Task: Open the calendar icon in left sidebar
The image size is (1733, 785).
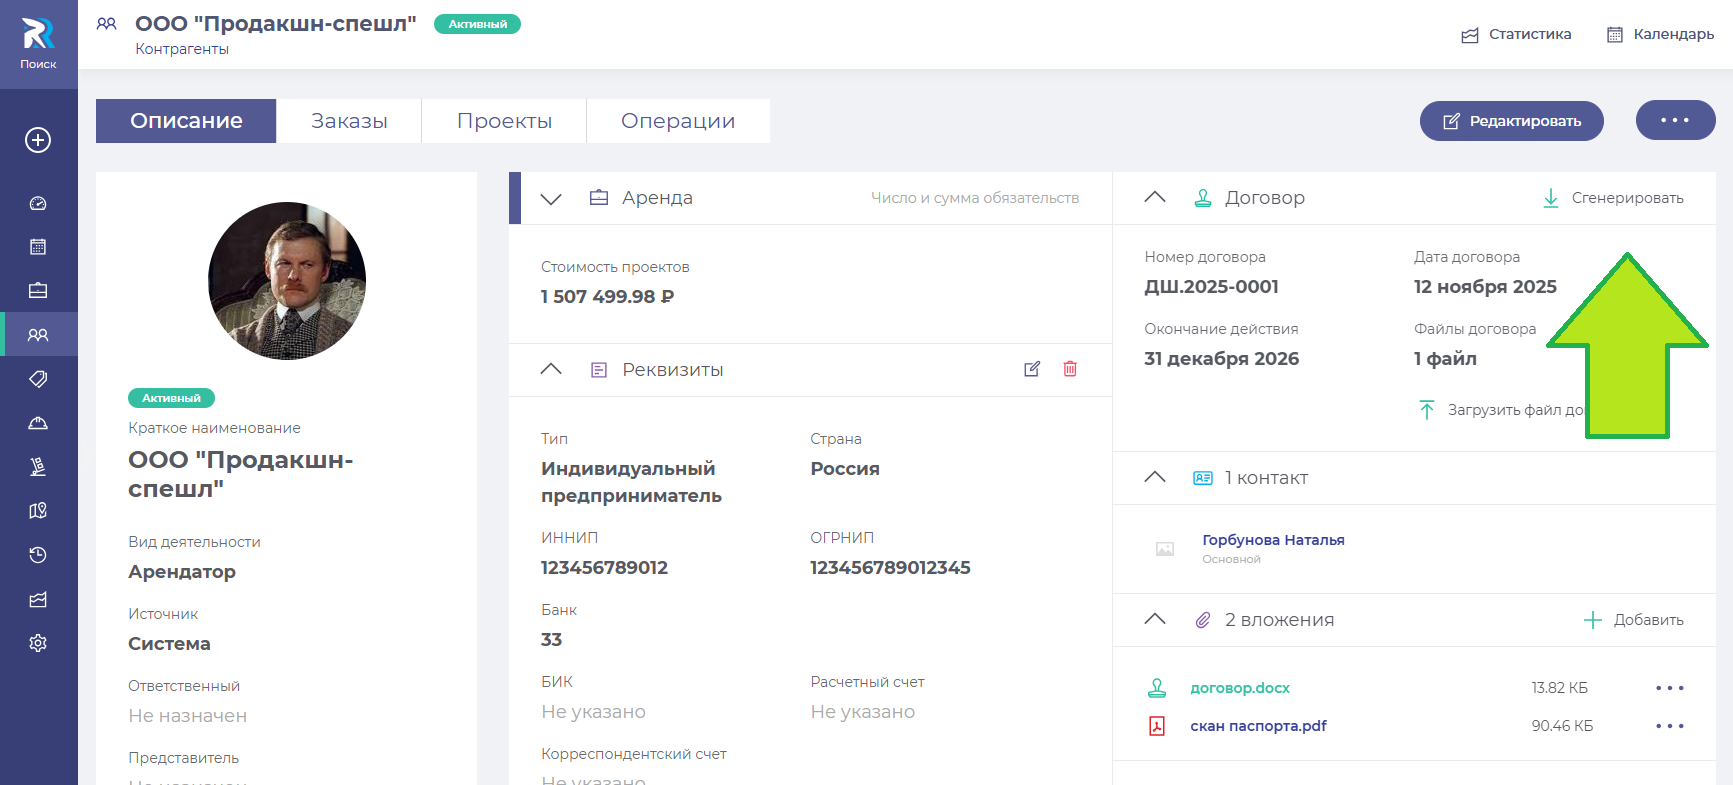Action: (x=38, y=247)
